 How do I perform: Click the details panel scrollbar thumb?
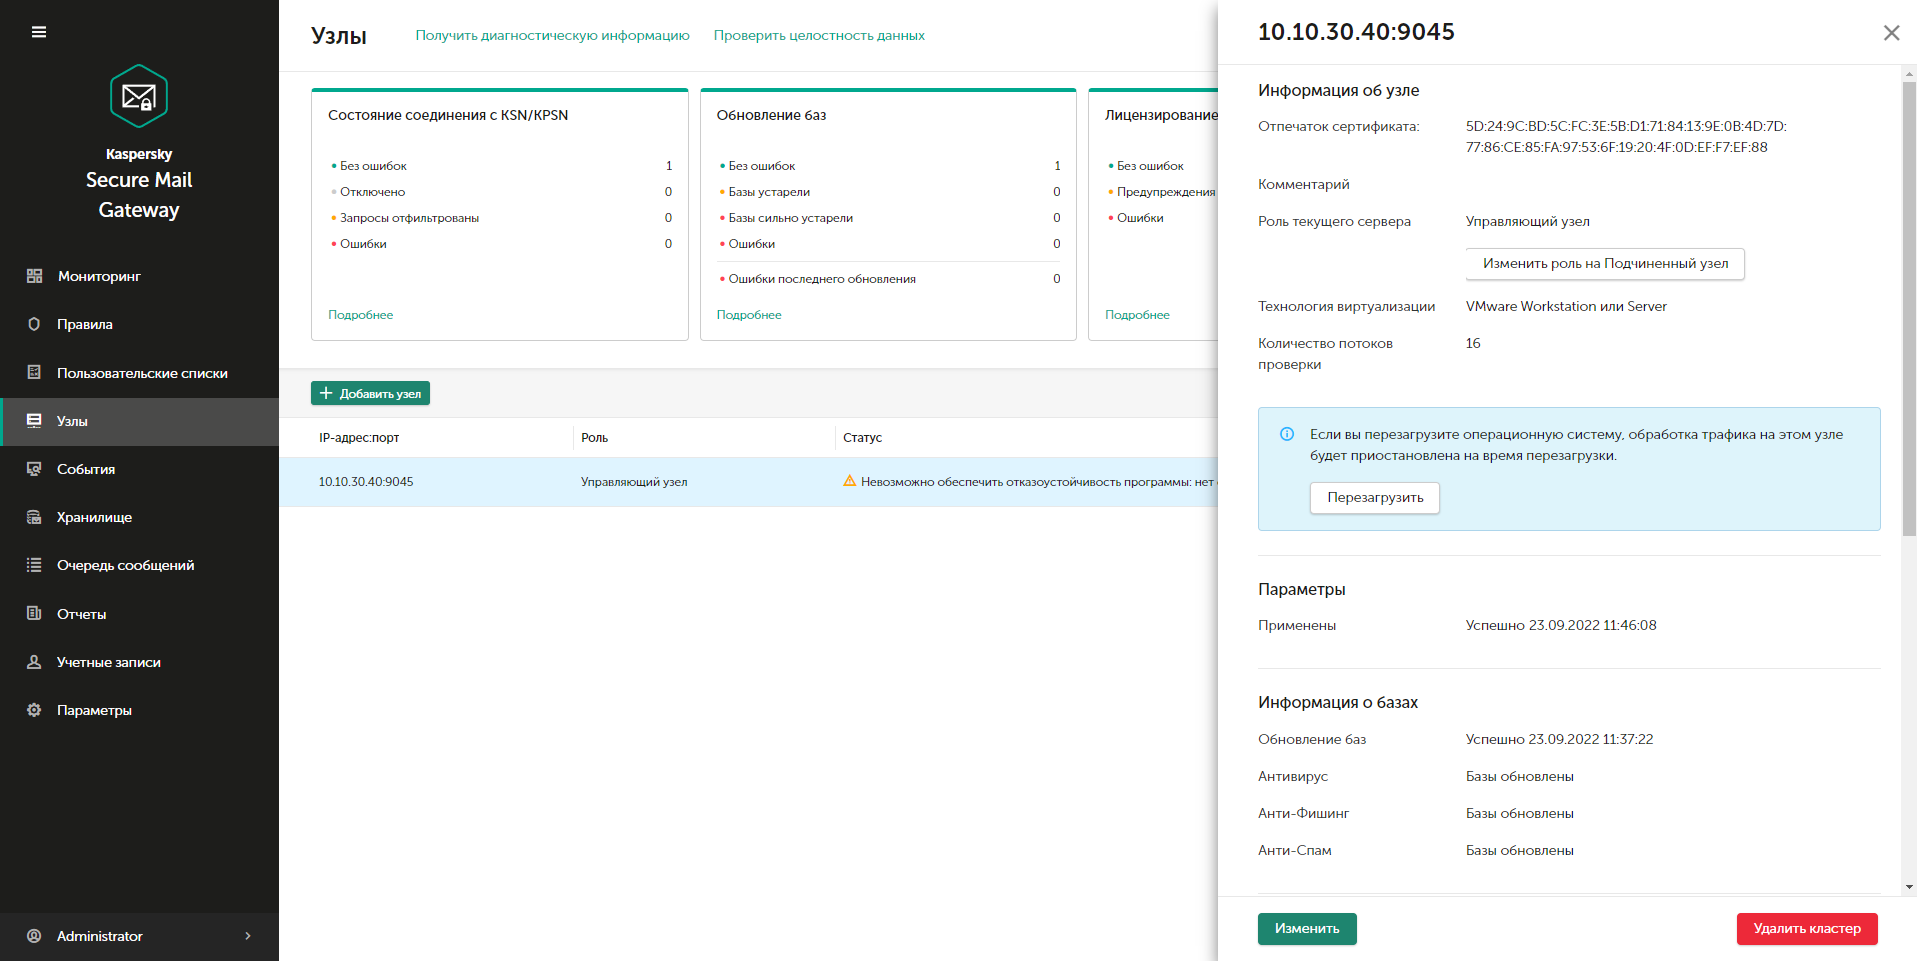pos(1909,308)
